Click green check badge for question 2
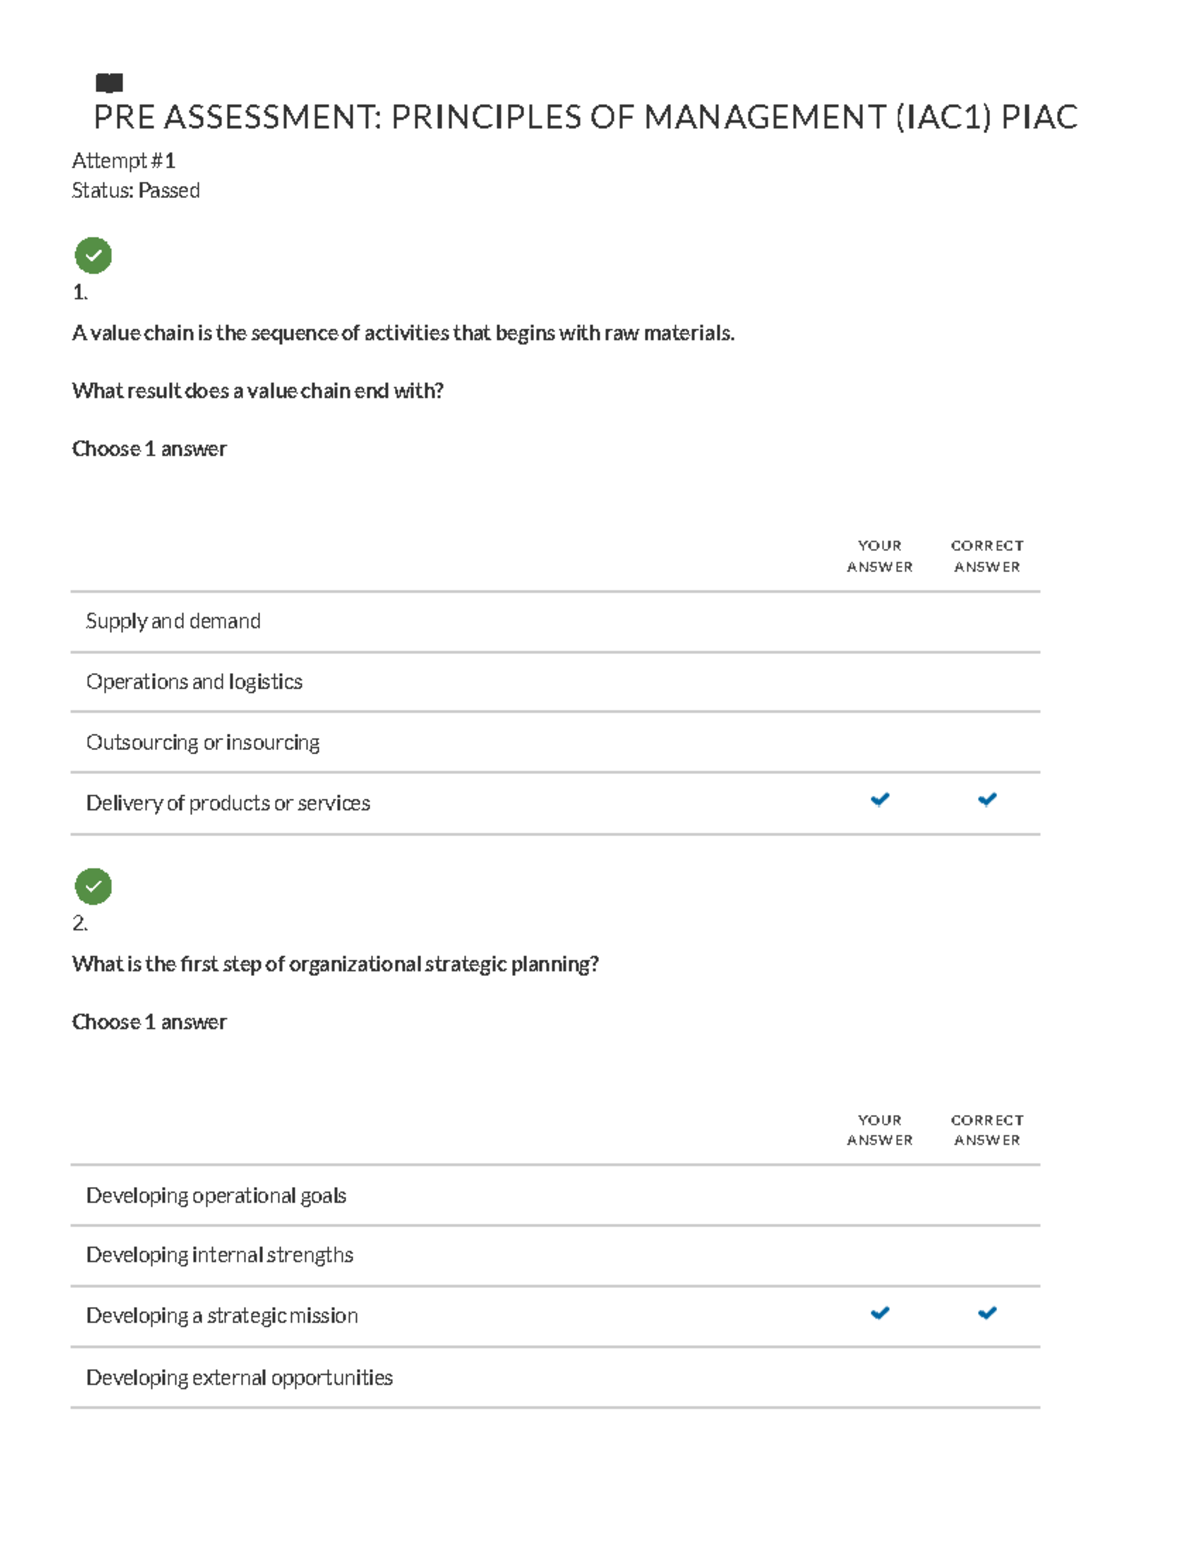The image size is (1200, 1553). coord(93,886)
